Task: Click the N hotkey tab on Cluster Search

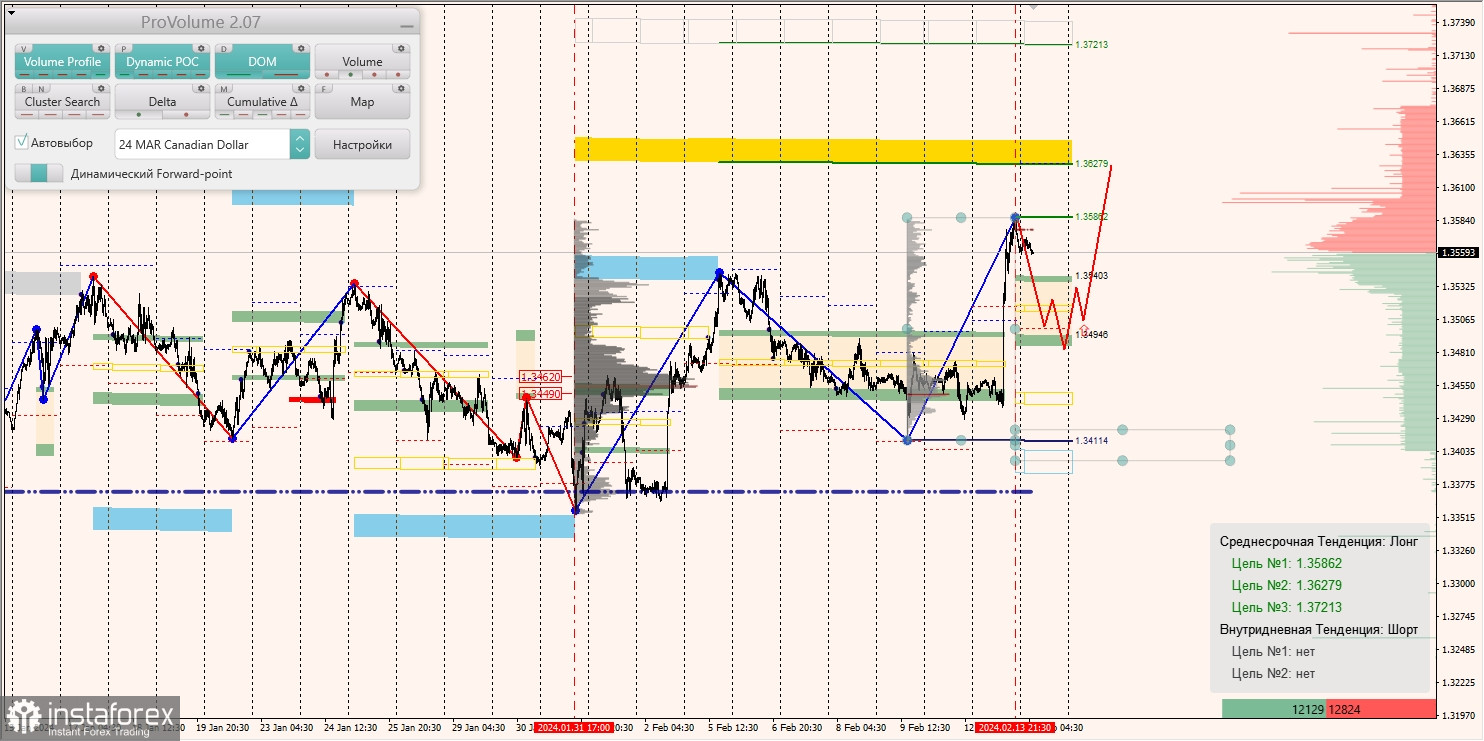Action: 40,88
